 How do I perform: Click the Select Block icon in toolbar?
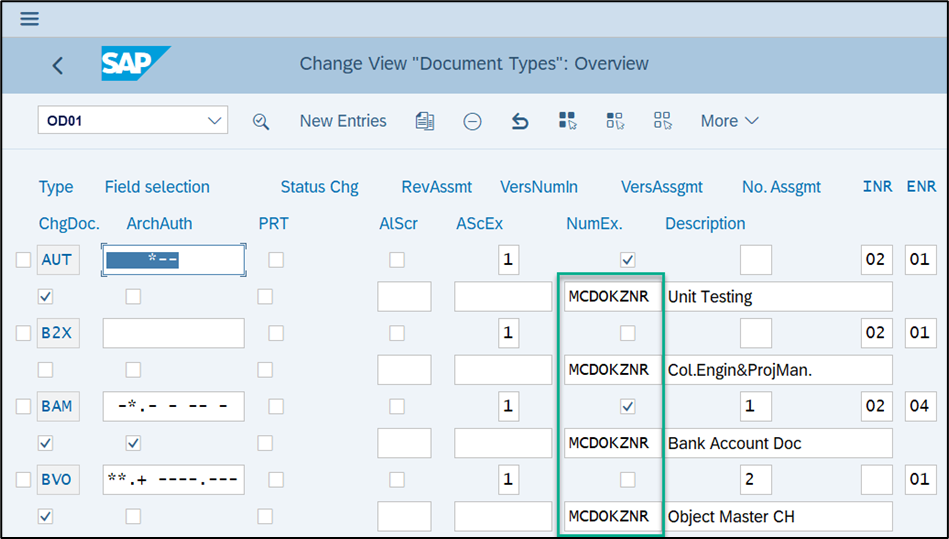click(615, 121)
